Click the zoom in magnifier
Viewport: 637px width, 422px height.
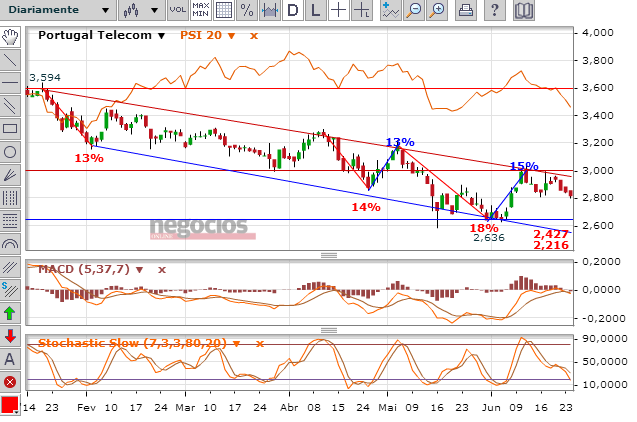click(438, 10)
